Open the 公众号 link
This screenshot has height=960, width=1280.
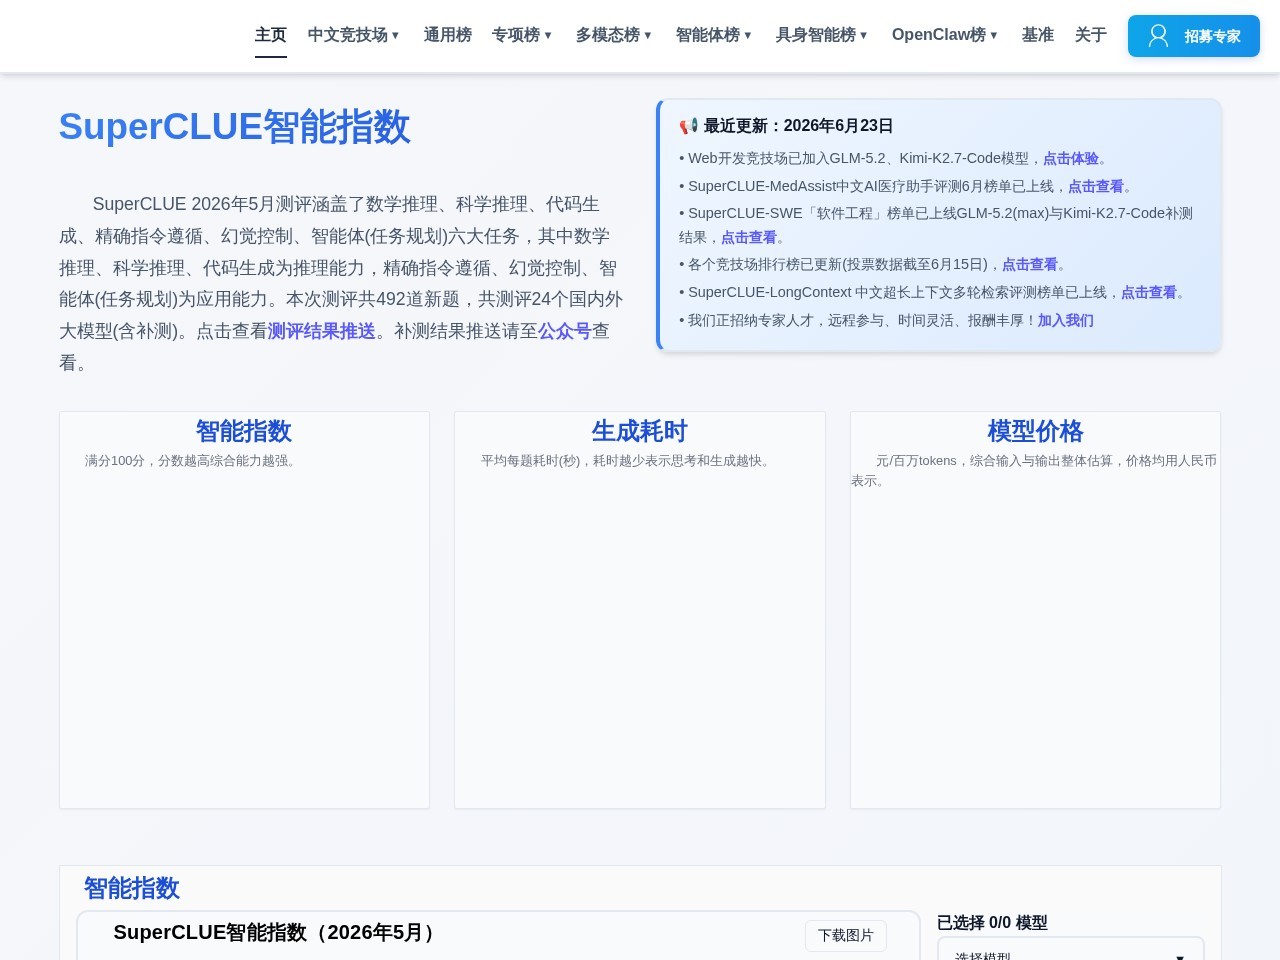(x=565, y=331)
